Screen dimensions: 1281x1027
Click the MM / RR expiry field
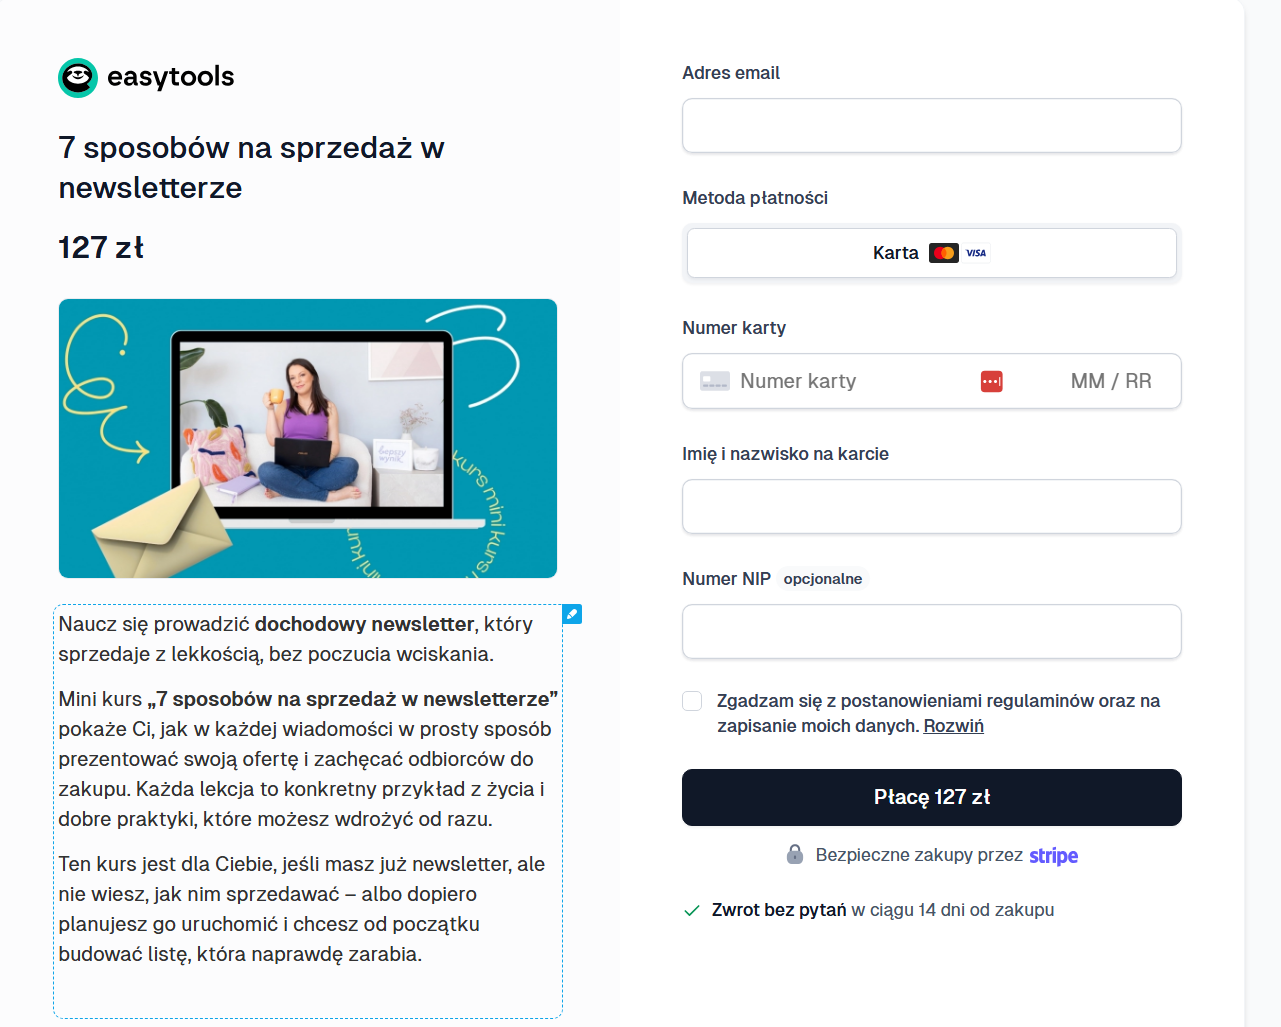1111,381
